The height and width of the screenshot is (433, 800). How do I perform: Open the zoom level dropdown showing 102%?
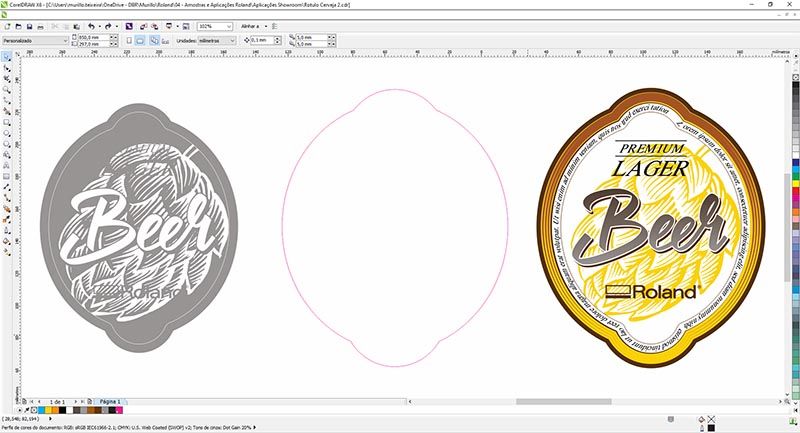(215, 27)
